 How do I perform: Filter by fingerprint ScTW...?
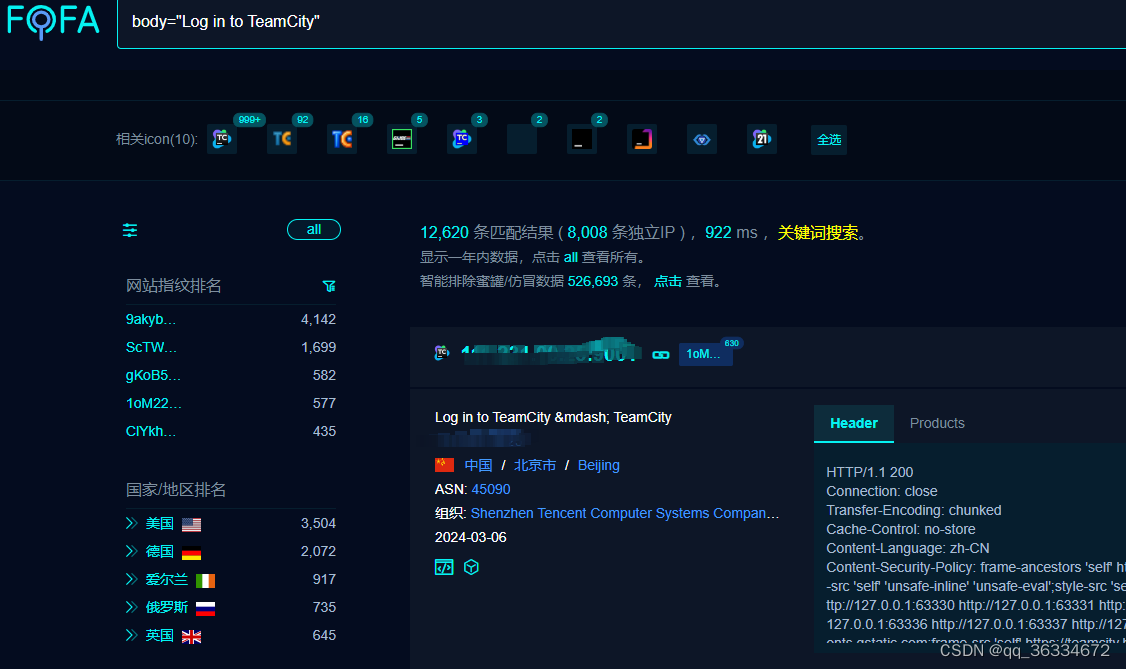tap(151, 347)
